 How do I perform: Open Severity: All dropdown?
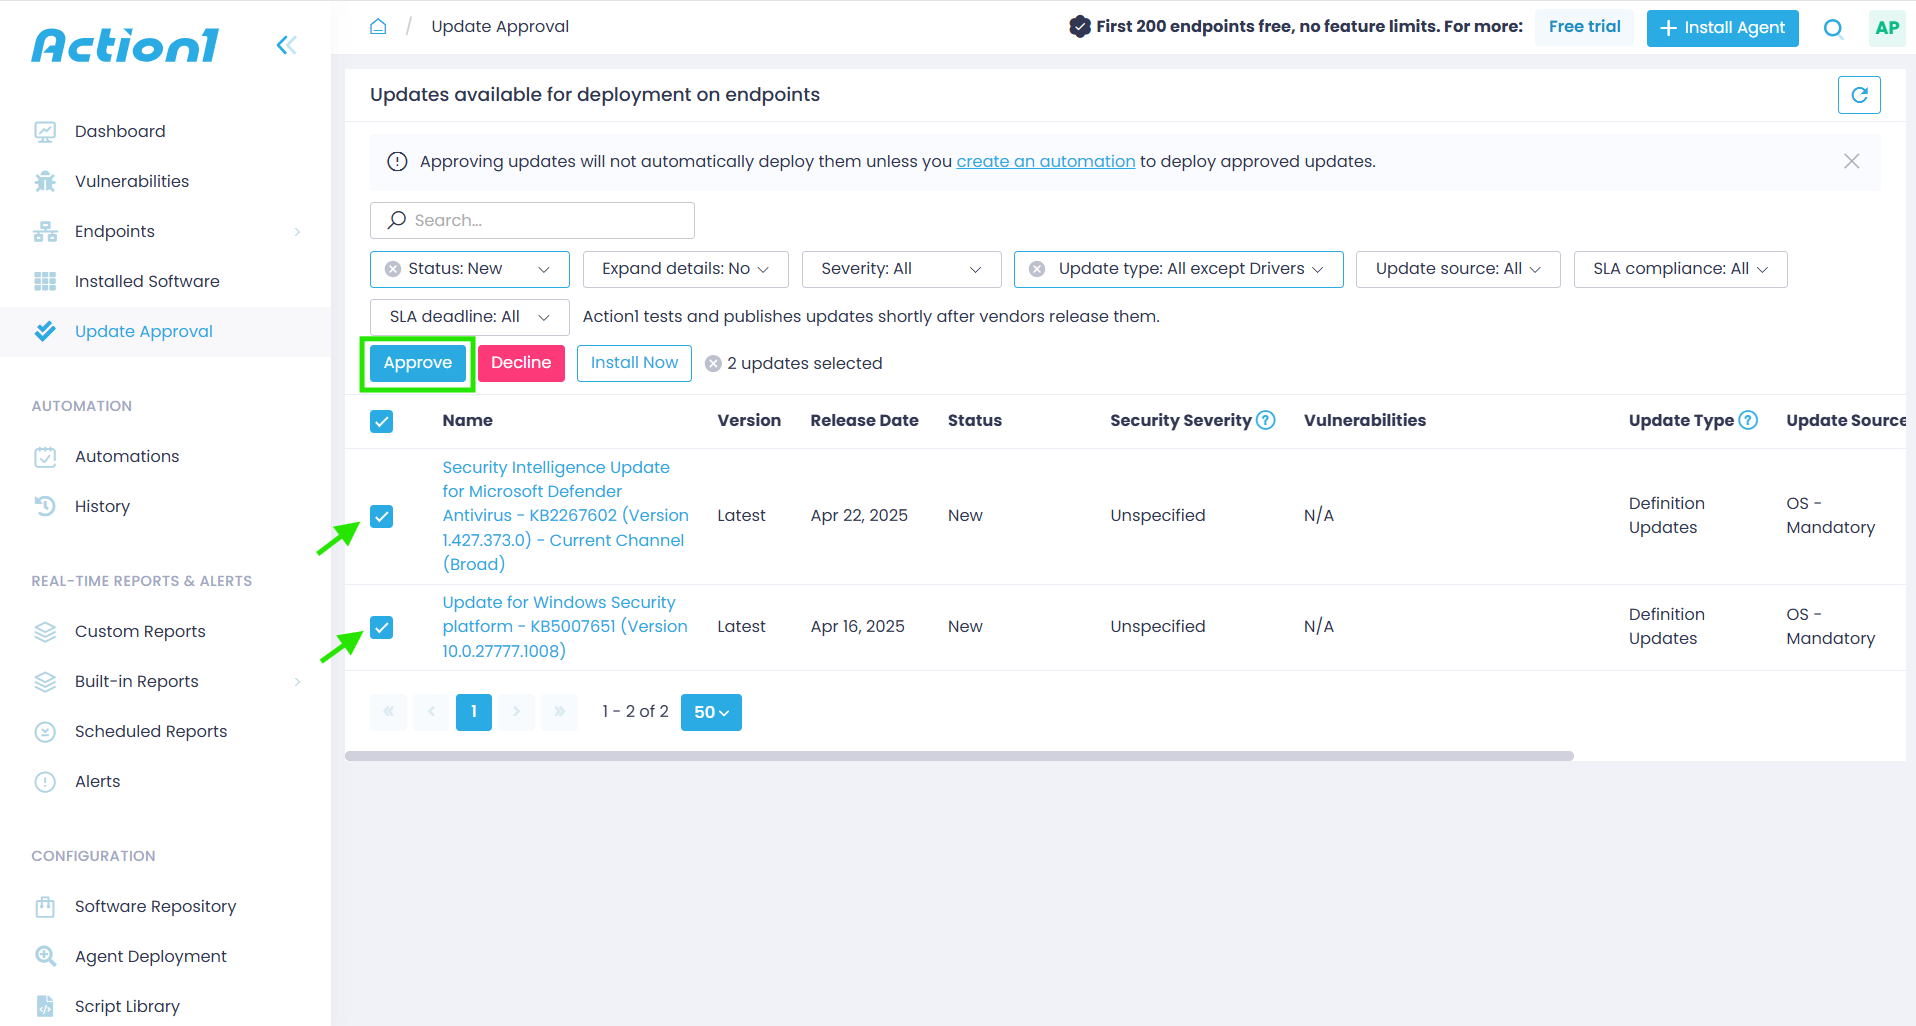tap(901, 269)
